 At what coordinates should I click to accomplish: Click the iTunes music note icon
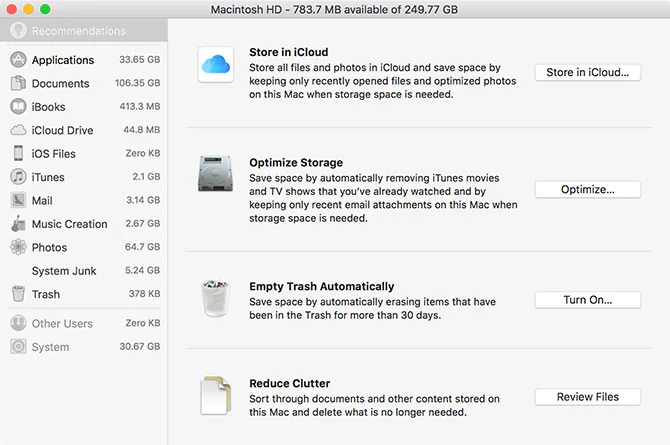[18, 177]
